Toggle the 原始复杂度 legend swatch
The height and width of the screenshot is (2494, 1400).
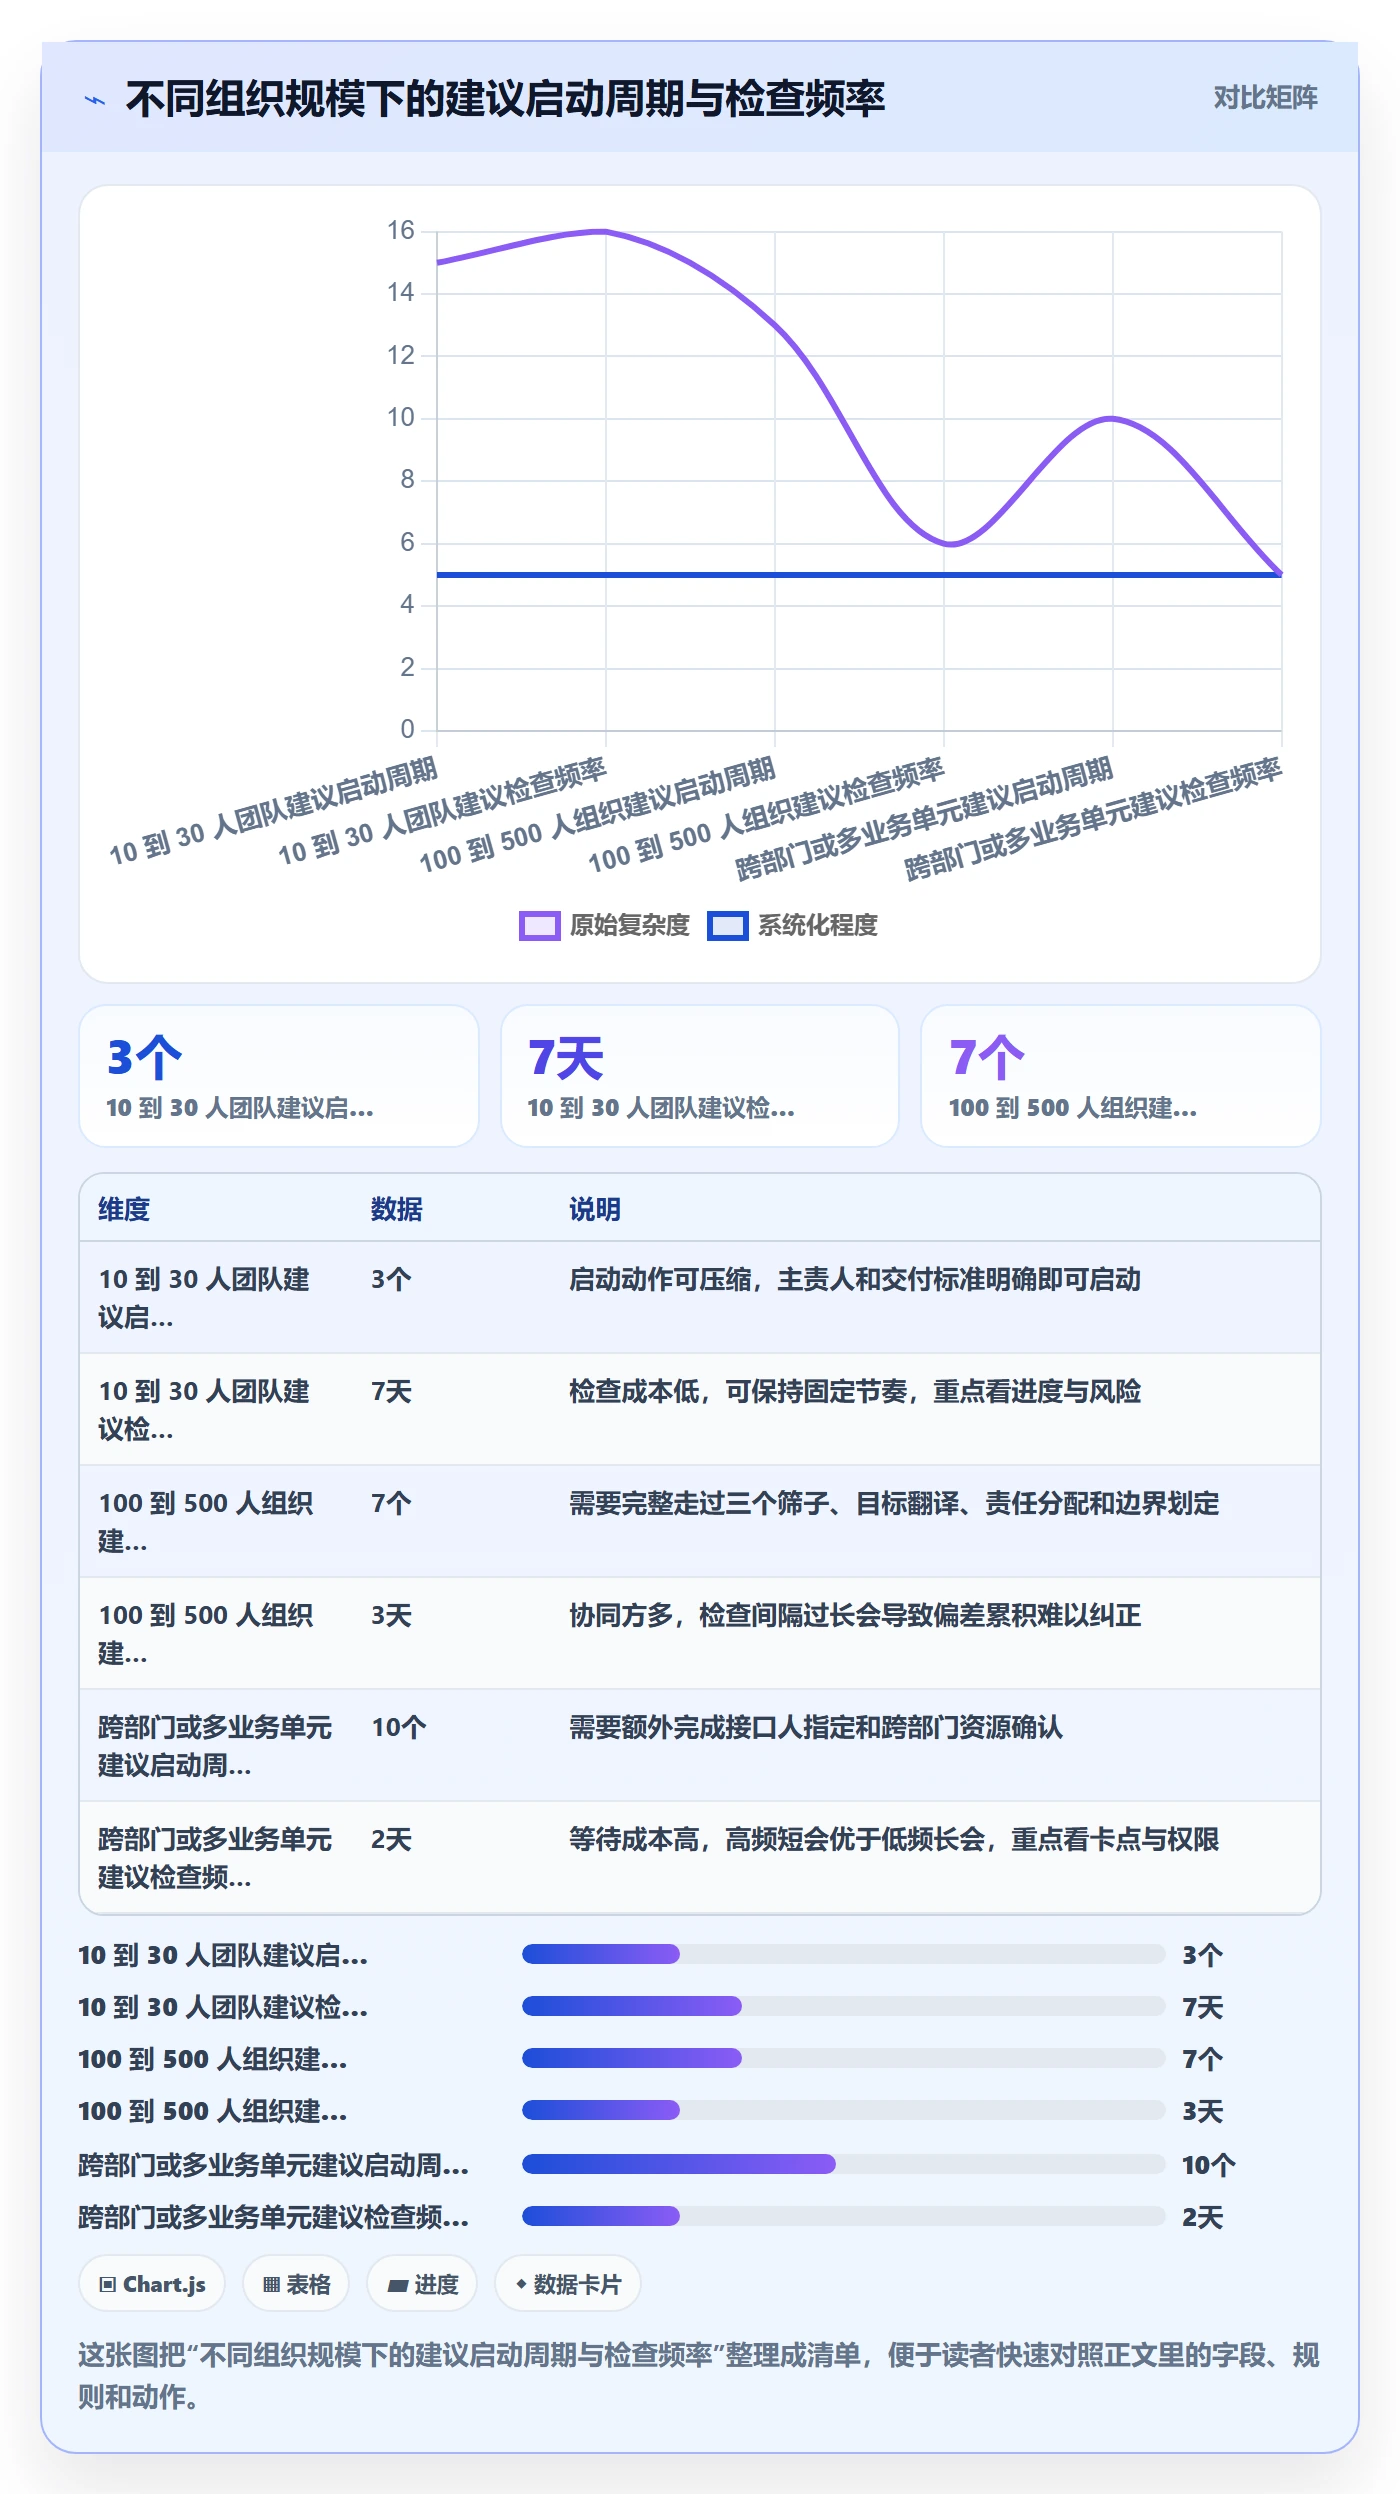pyautogui.click(x=539, y=925)
